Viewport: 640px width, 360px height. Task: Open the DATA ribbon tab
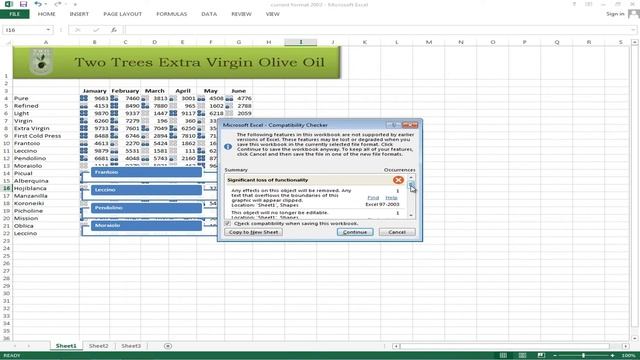tap(209, 14)
